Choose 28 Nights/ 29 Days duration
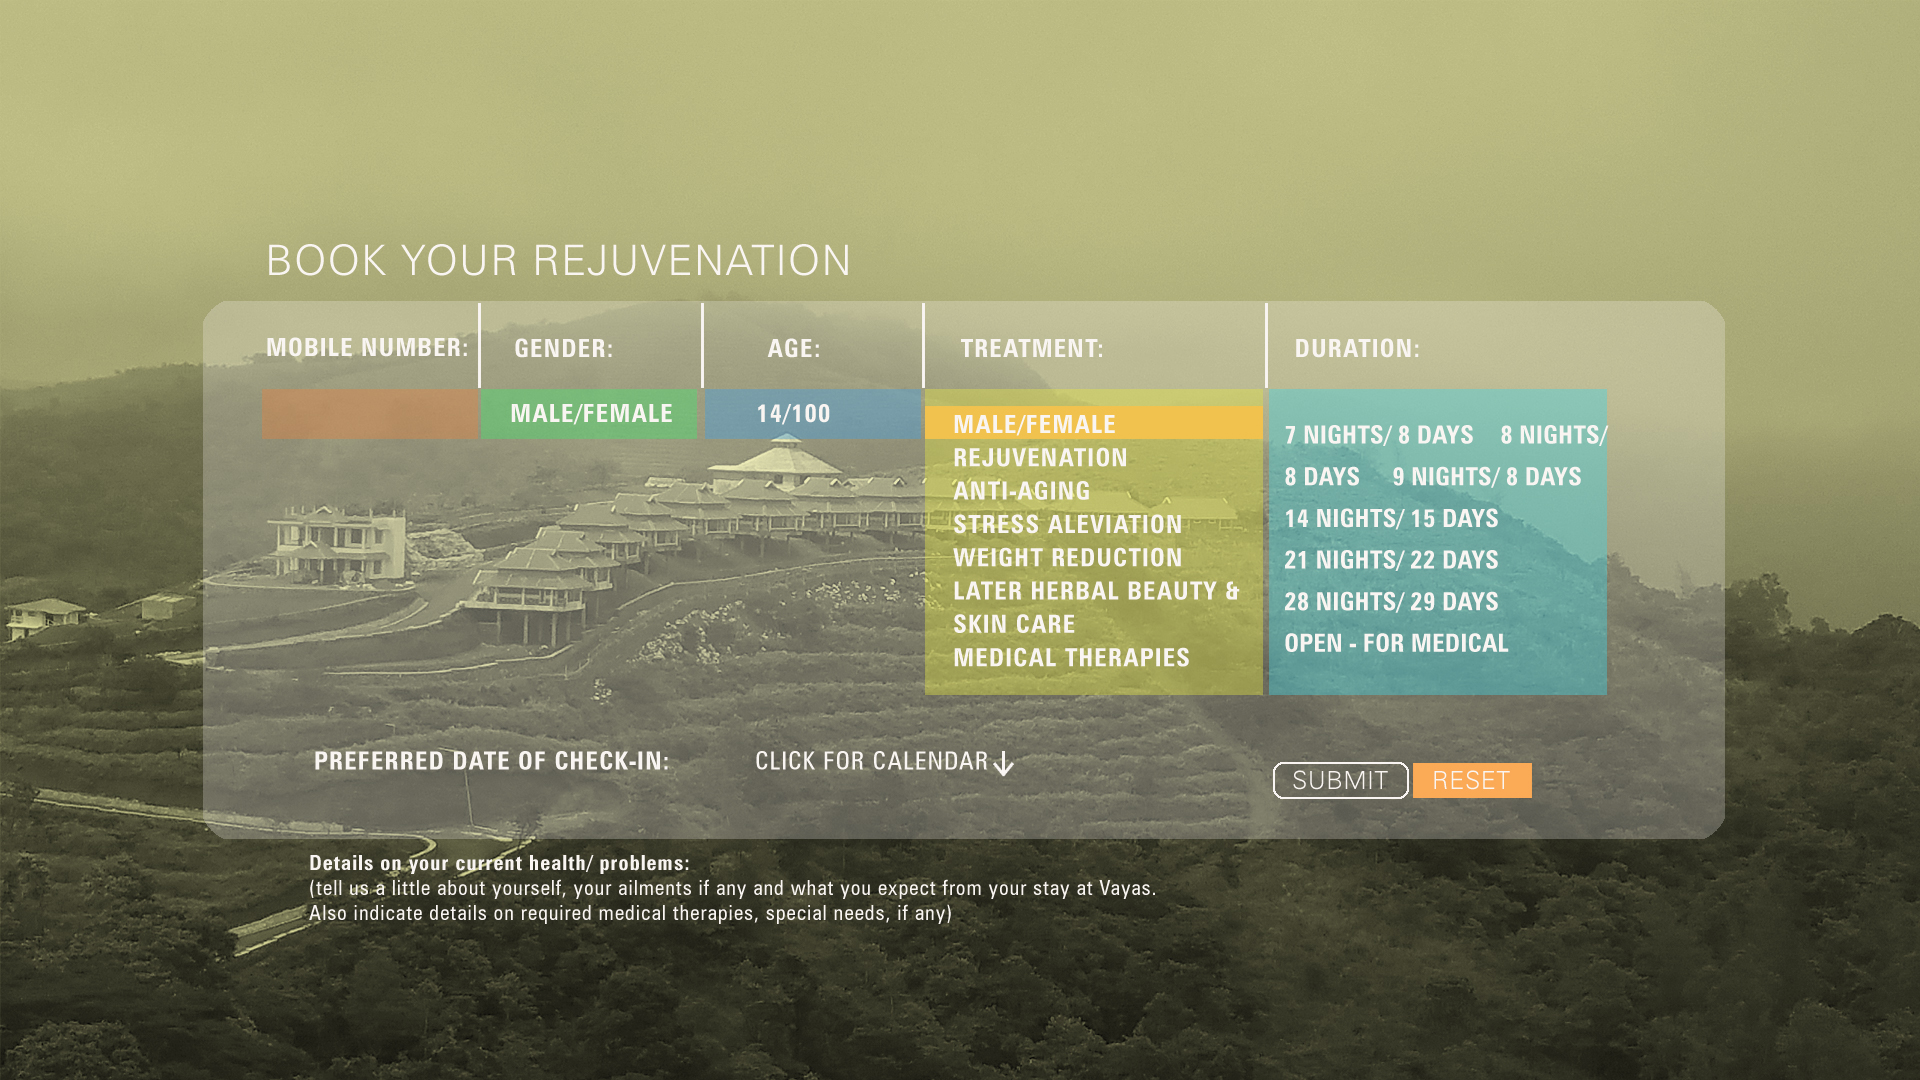The height and width of the screenshot is (1080, 1920). pyautogui.click(x=1391, y=602)
